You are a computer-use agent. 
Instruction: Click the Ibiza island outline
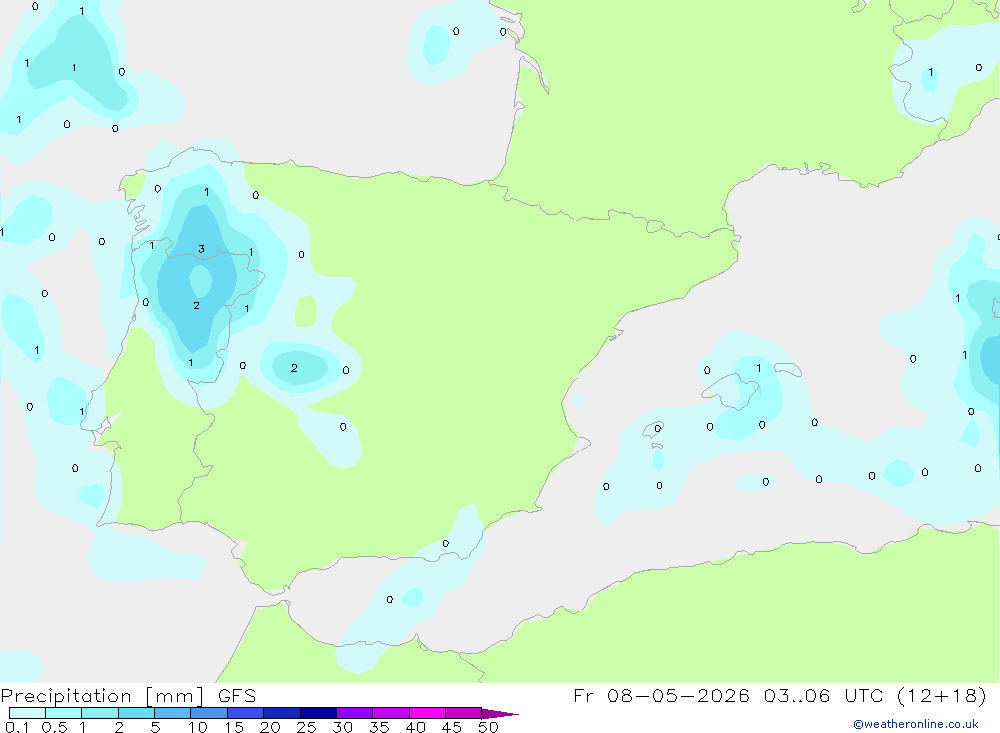click(654, 429)
